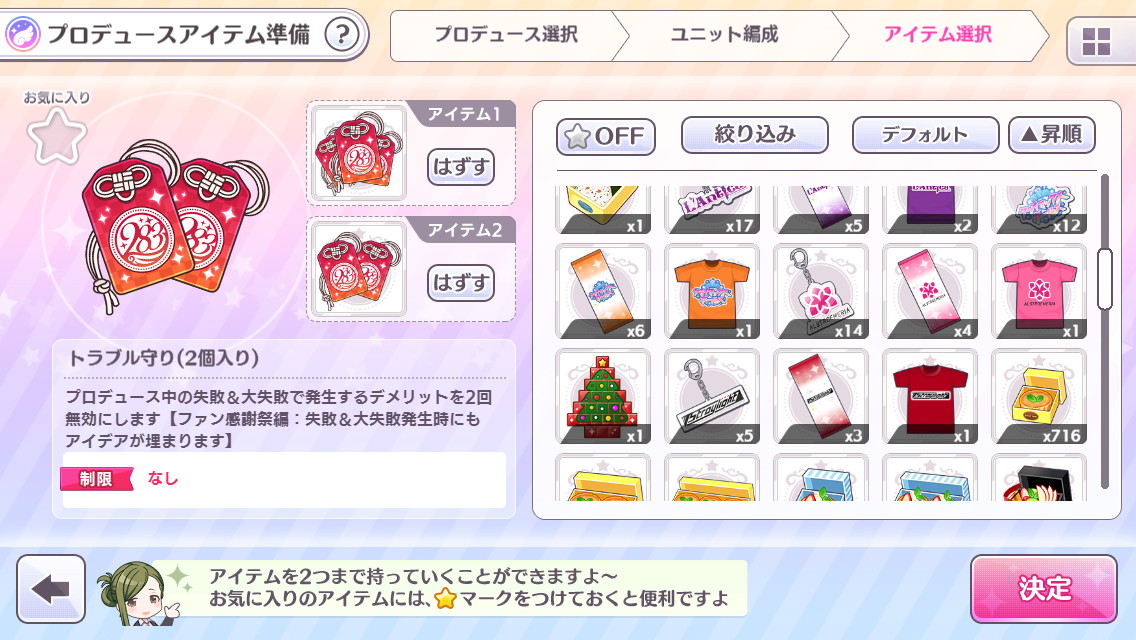Click the item list scrollbar handle
The width and height of the screenshot is (1136, 640).
click(x=1105, y=279)
